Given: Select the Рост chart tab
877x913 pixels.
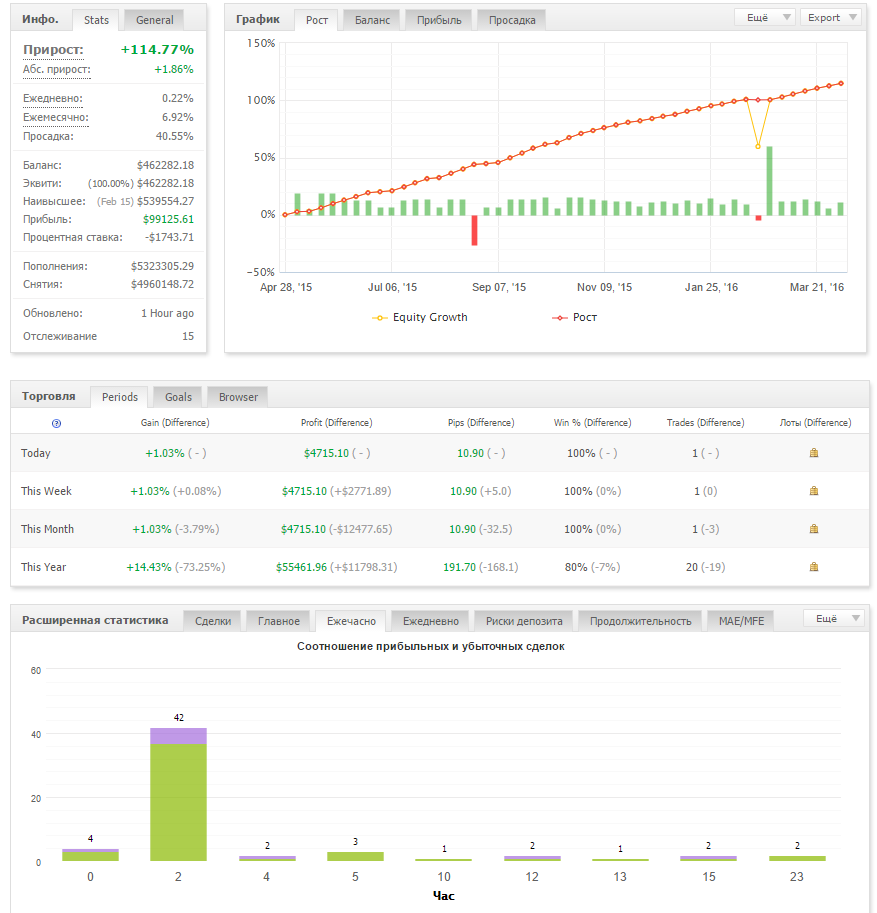Looking at the screenshot, I should (317, 20).
